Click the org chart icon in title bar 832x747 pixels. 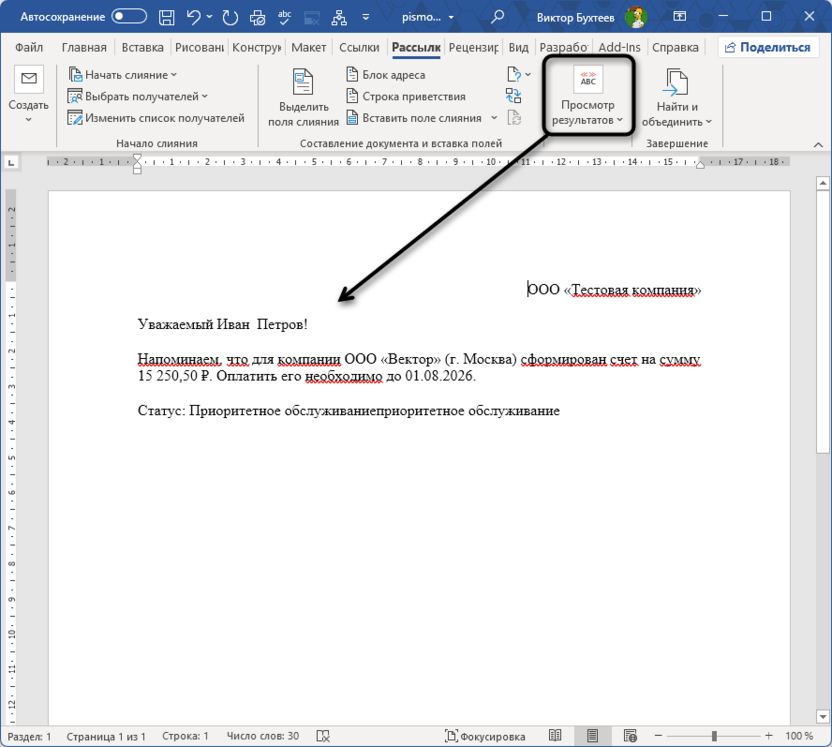pos(339,18)
